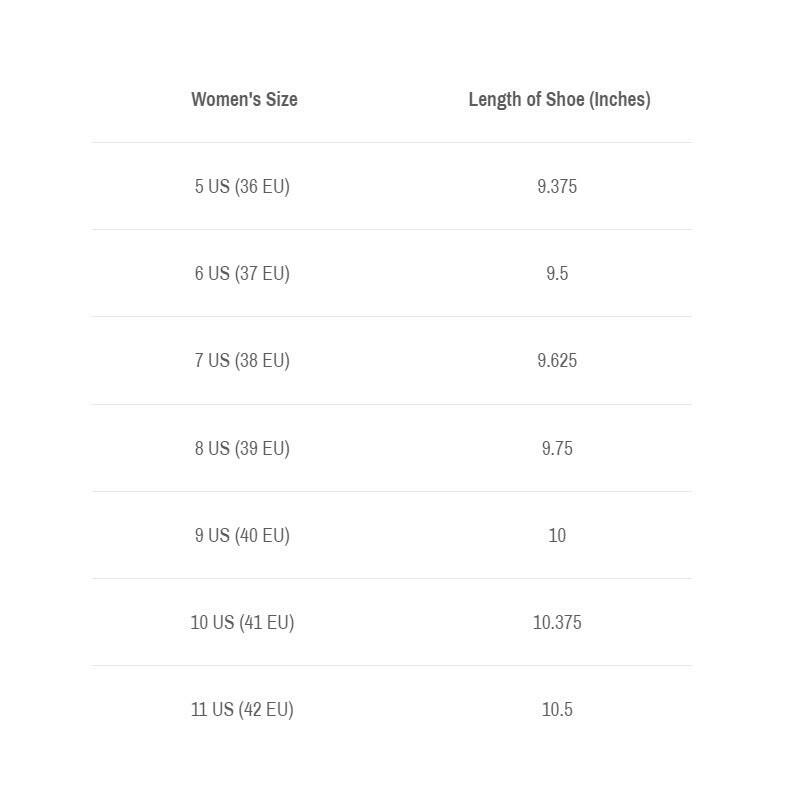Click the shoe length value 10

point(557,535)
